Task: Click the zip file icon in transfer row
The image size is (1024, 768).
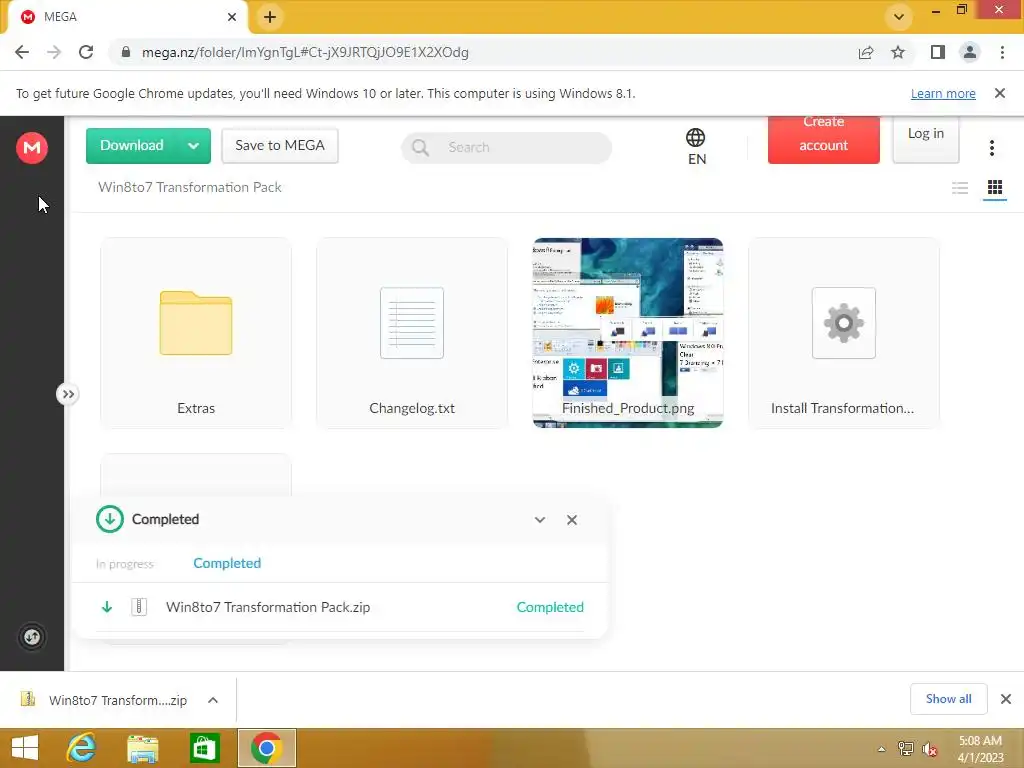Action: (138, 607)
